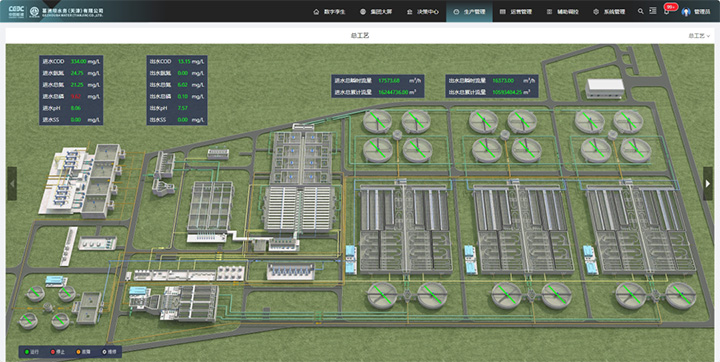Toggle the green 运行 status legend
This screenshot has height=362, width=720.
pyautogui.click(x=32, y=352)
